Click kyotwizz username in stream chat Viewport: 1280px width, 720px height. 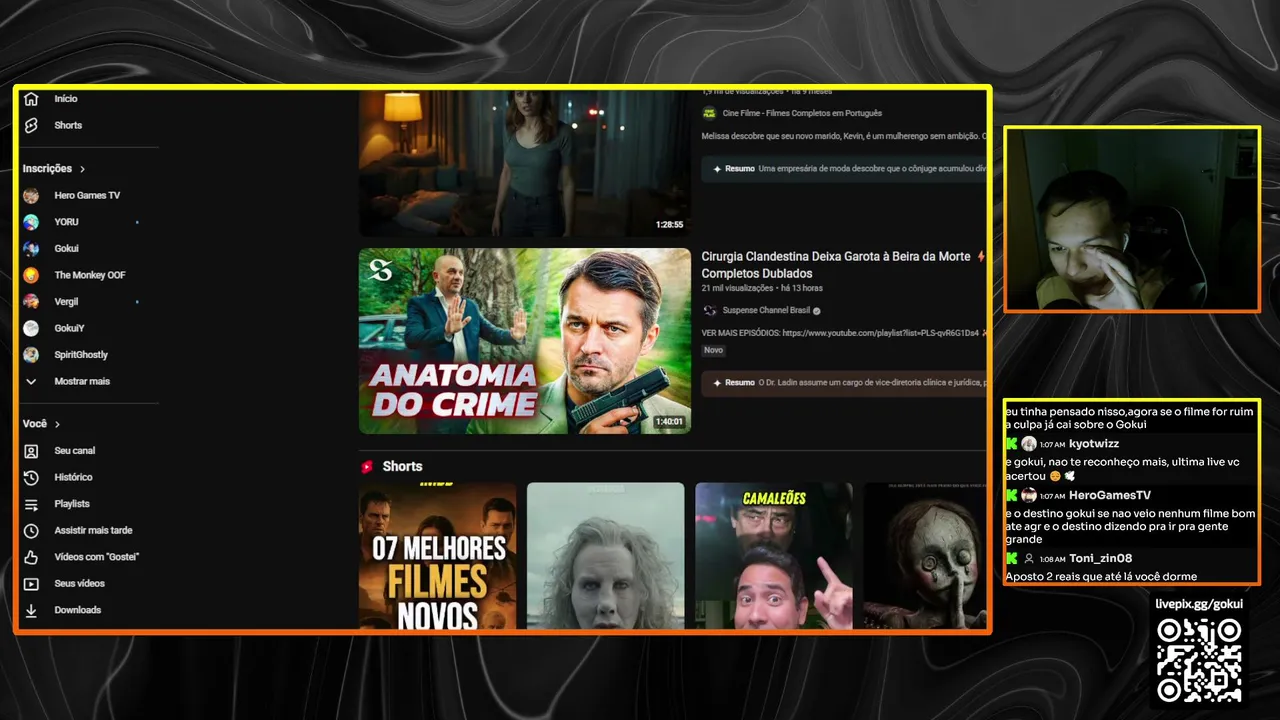[x=1094, y=444]
